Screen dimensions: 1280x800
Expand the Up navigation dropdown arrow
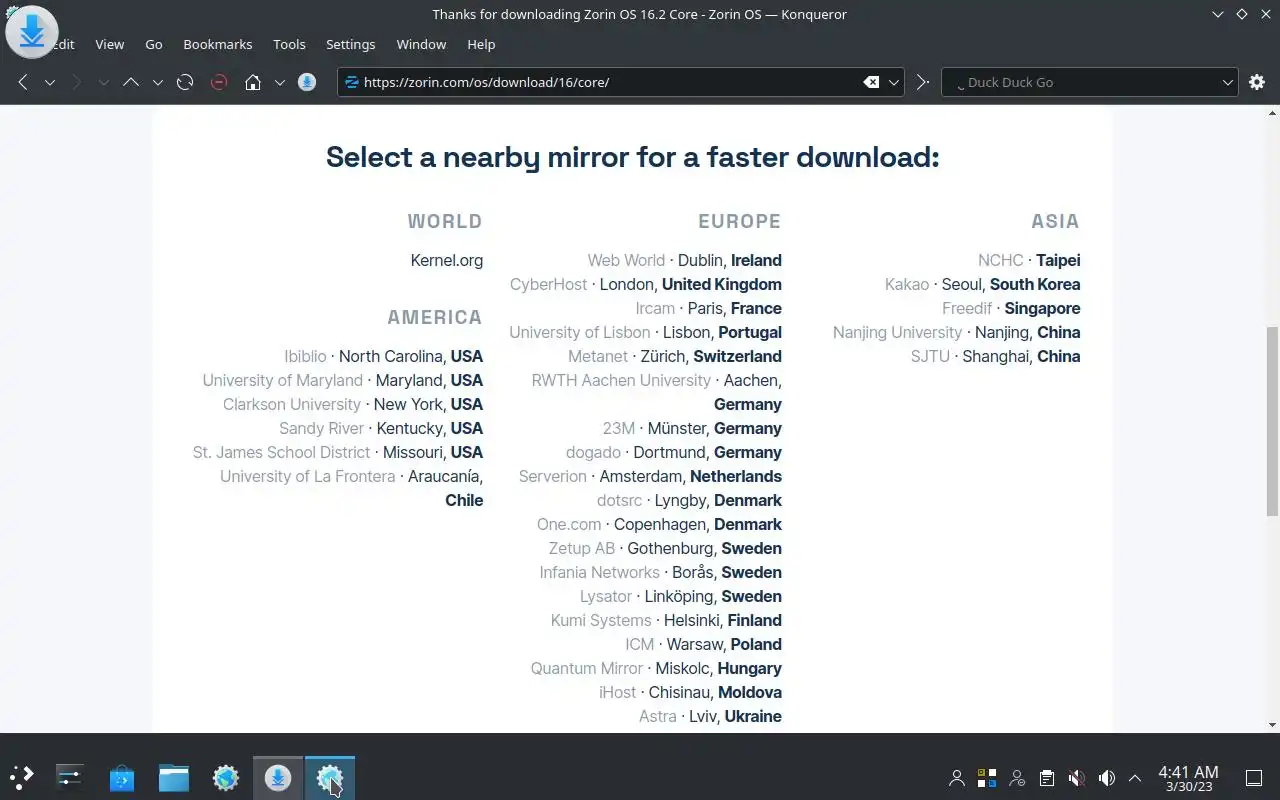pos(157,82)
